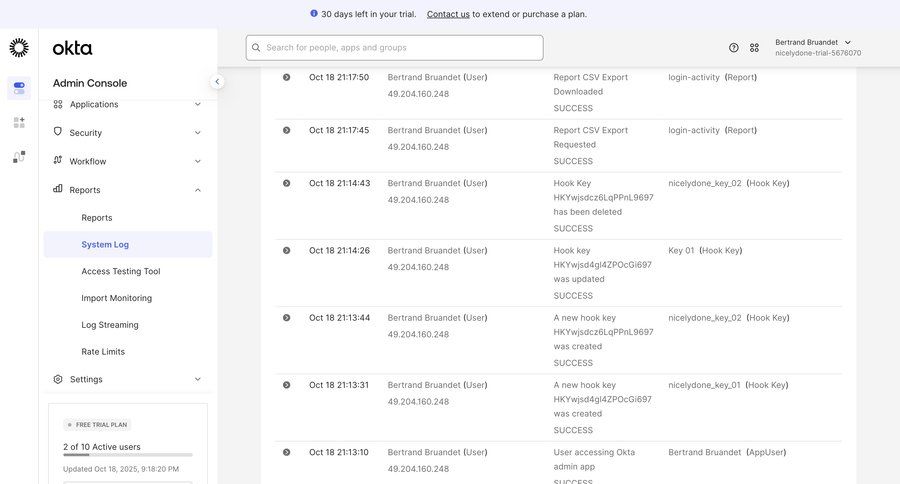This screenshot has height=484, width=900.
Task: Expand the Oct 18 21:13:10 log entry
Action: (286, 452)
